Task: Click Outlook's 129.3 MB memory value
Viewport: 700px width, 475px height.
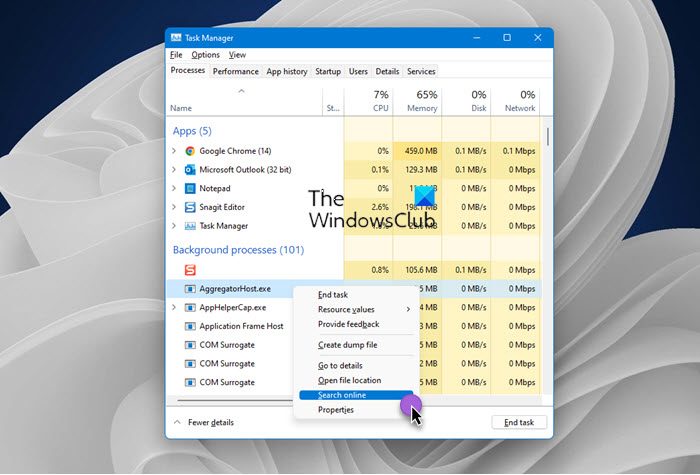Action: click(x=421, y=170)
